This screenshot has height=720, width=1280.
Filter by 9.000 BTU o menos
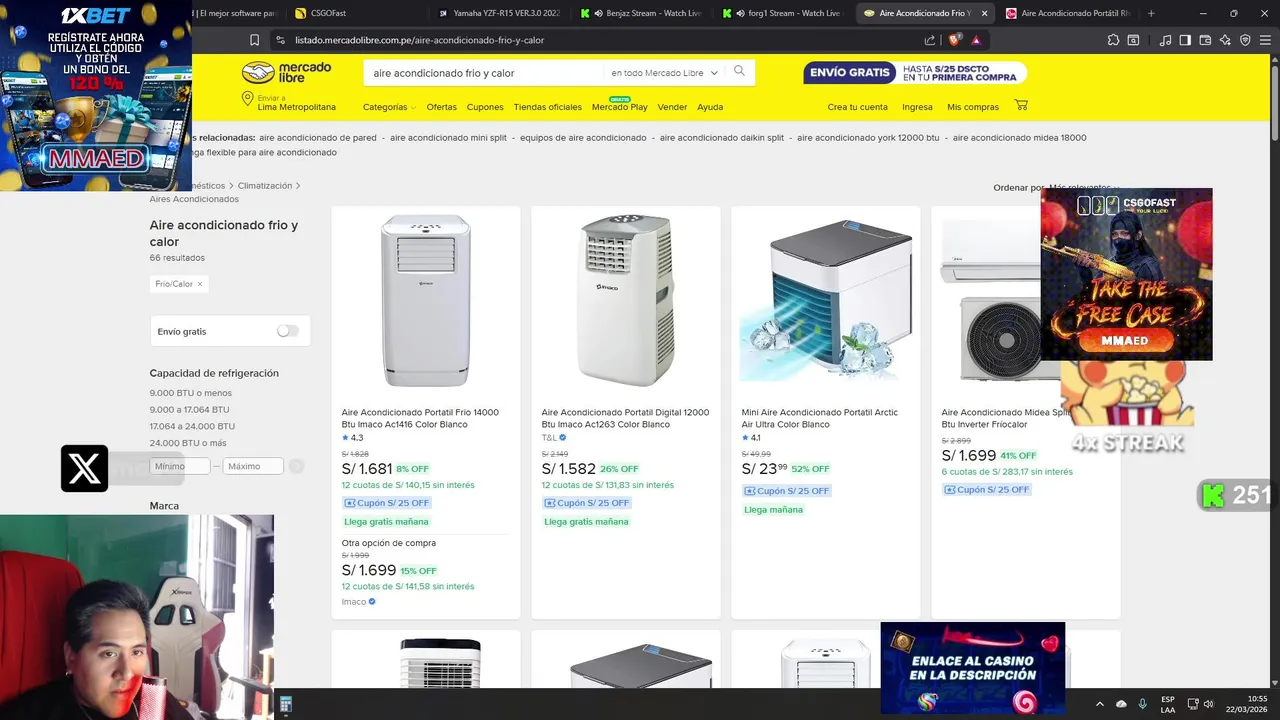pos(190,393)
